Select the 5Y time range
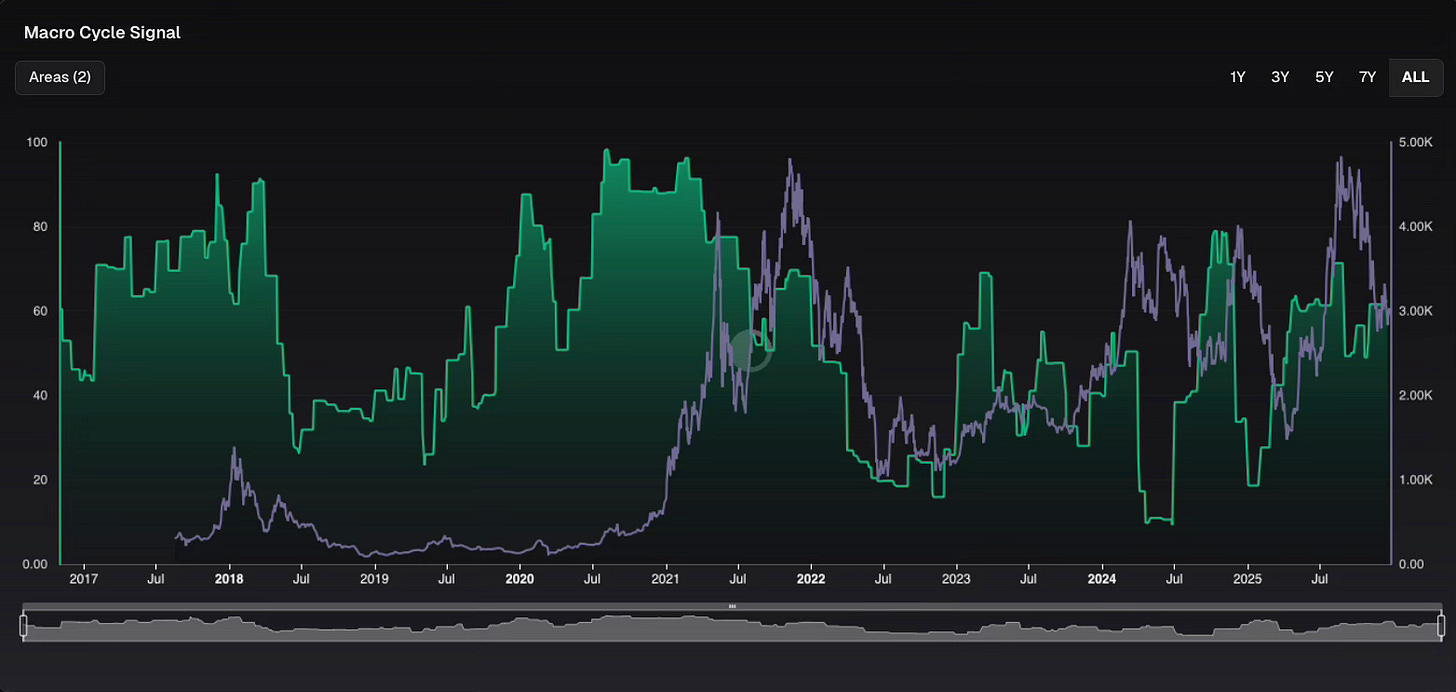The height and width of the screenshot is (692, 1456). point(1324,76)
